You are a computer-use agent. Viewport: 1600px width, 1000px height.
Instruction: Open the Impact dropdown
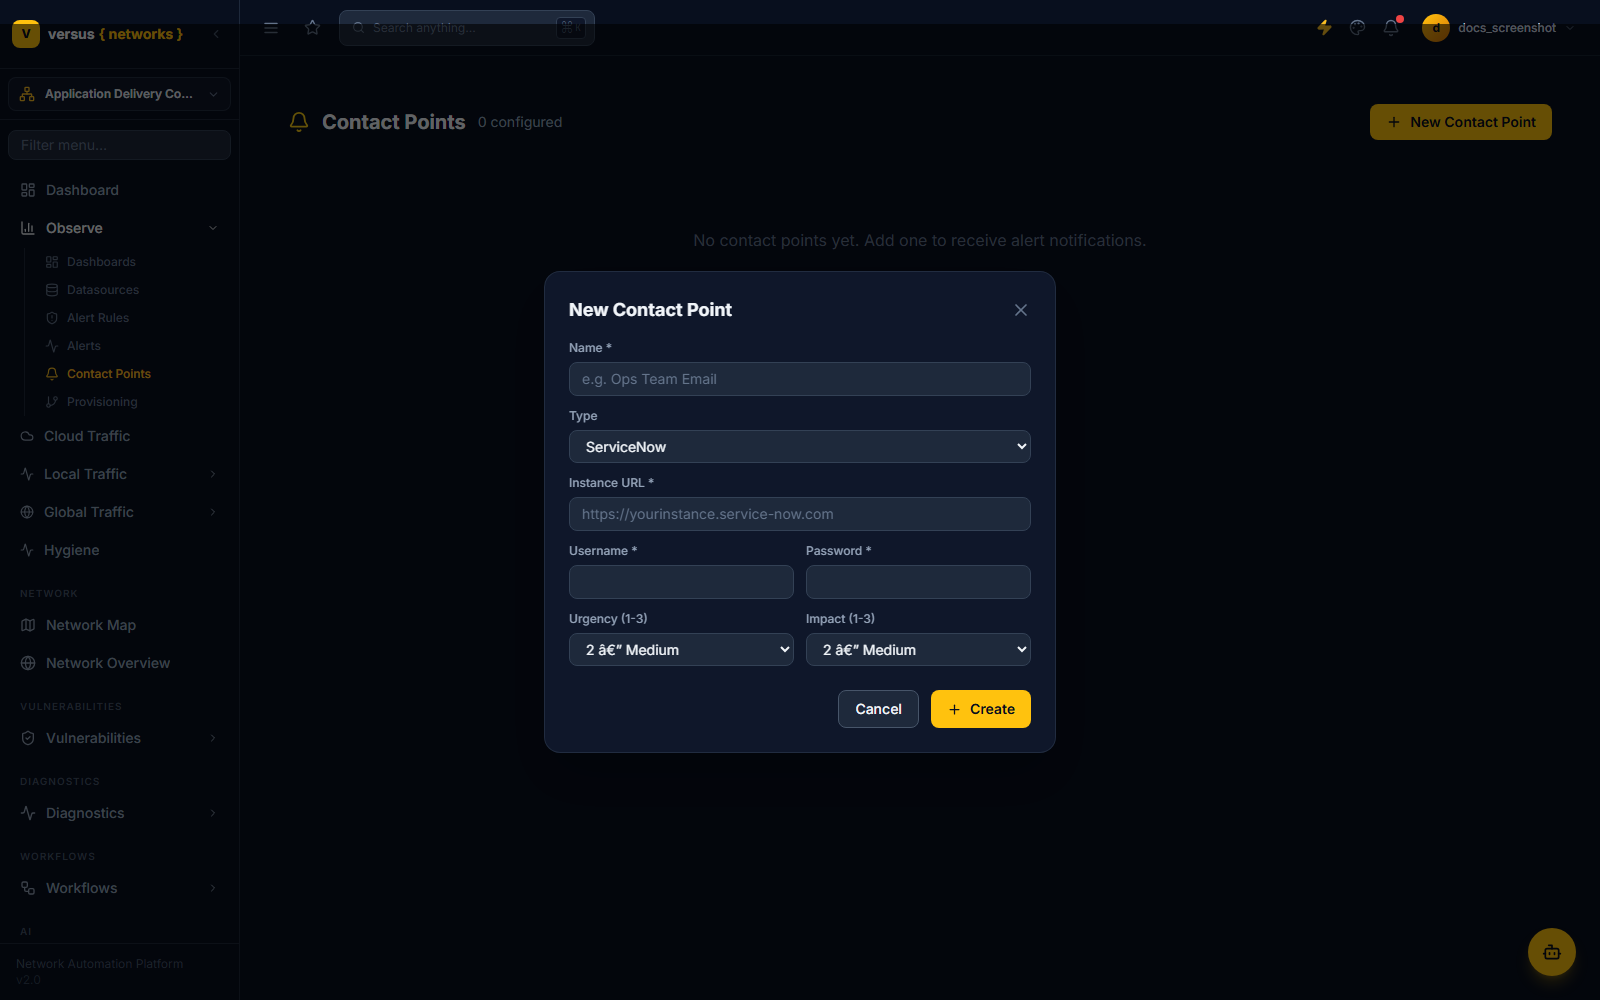point(918,650)
